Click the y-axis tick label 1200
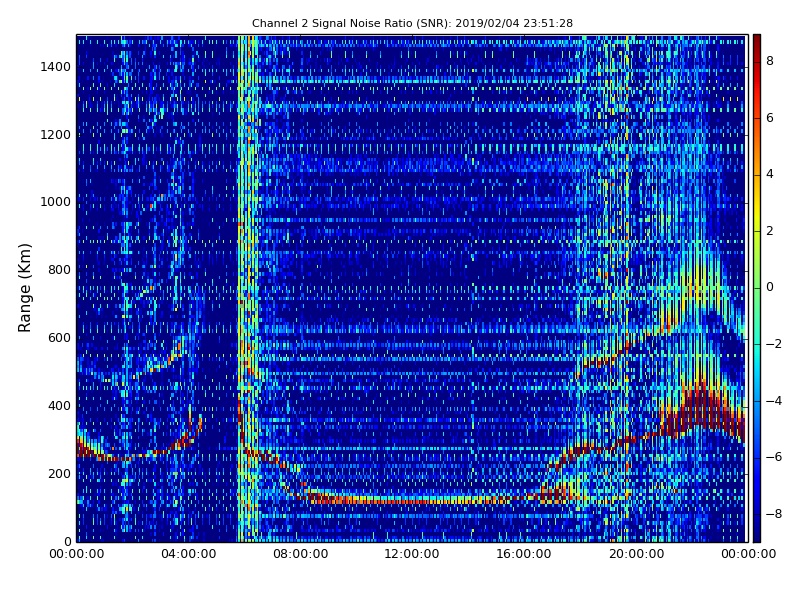This screenshot has width=800, height=600. point(55,135)
